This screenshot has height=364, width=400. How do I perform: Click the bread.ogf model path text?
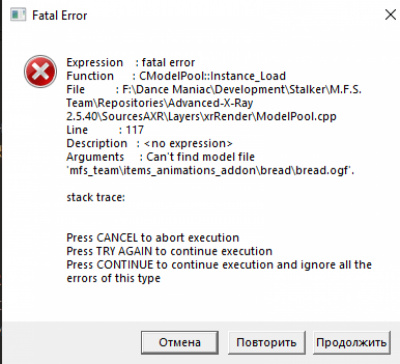point(210,170)
